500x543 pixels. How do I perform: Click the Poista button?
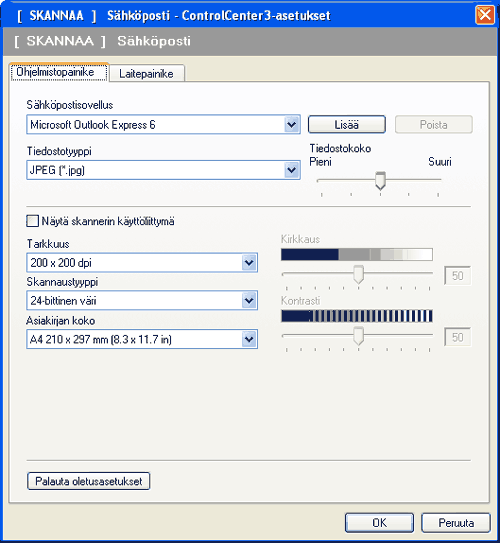click(x=434, y=124)
